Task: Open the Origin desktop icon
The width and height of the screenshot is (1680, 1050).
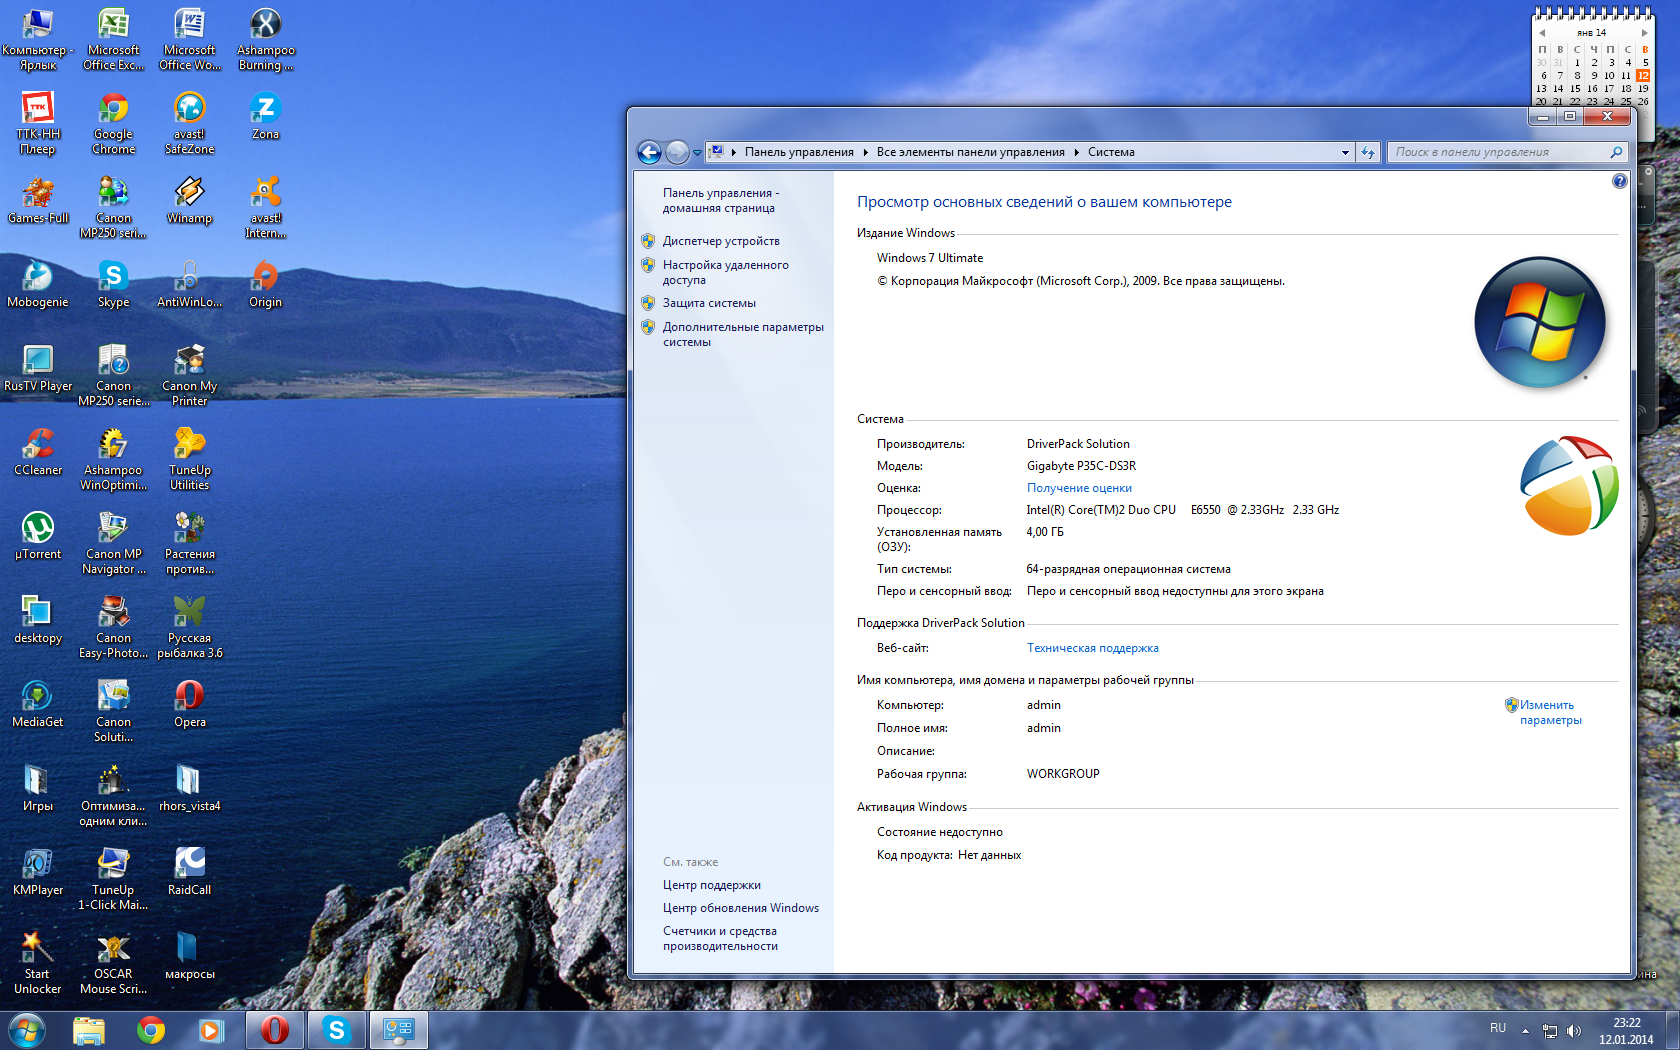Action: 265,284
